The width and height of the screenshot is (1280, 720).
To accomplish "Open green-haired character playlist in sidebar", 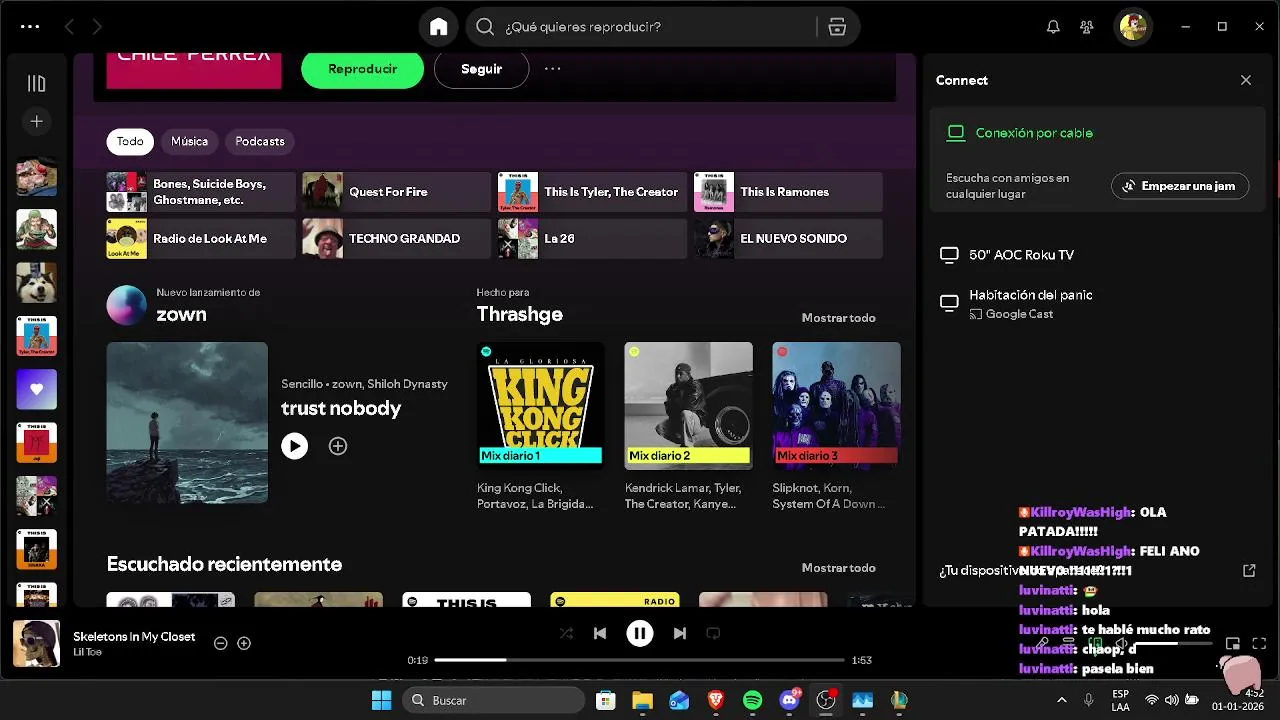I will pos(36,229).
